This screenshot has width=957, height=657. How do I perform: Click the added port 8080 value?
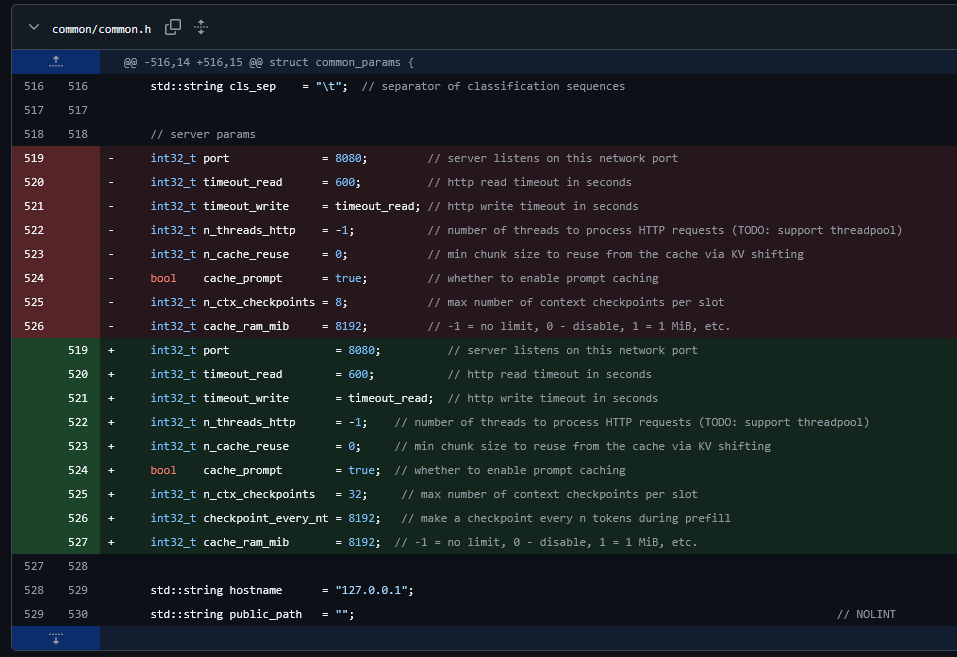pyautogui.click(x=361, y=350)
